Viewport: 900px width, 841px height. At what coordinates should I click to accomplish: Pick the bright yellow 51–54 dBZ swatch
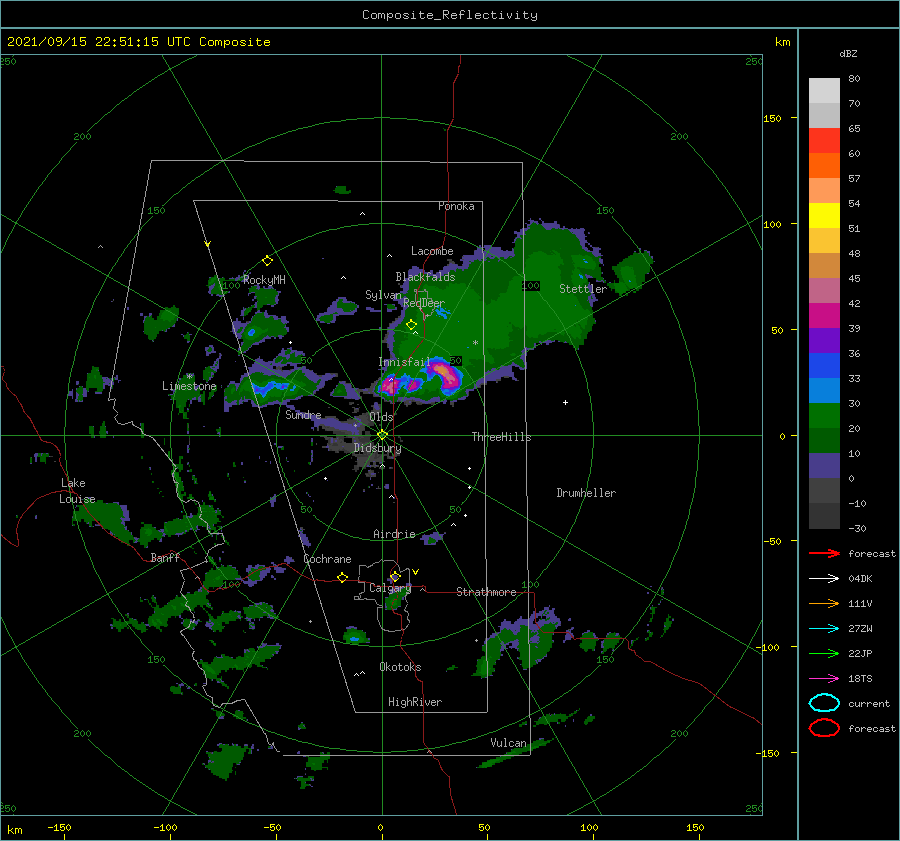824,216
